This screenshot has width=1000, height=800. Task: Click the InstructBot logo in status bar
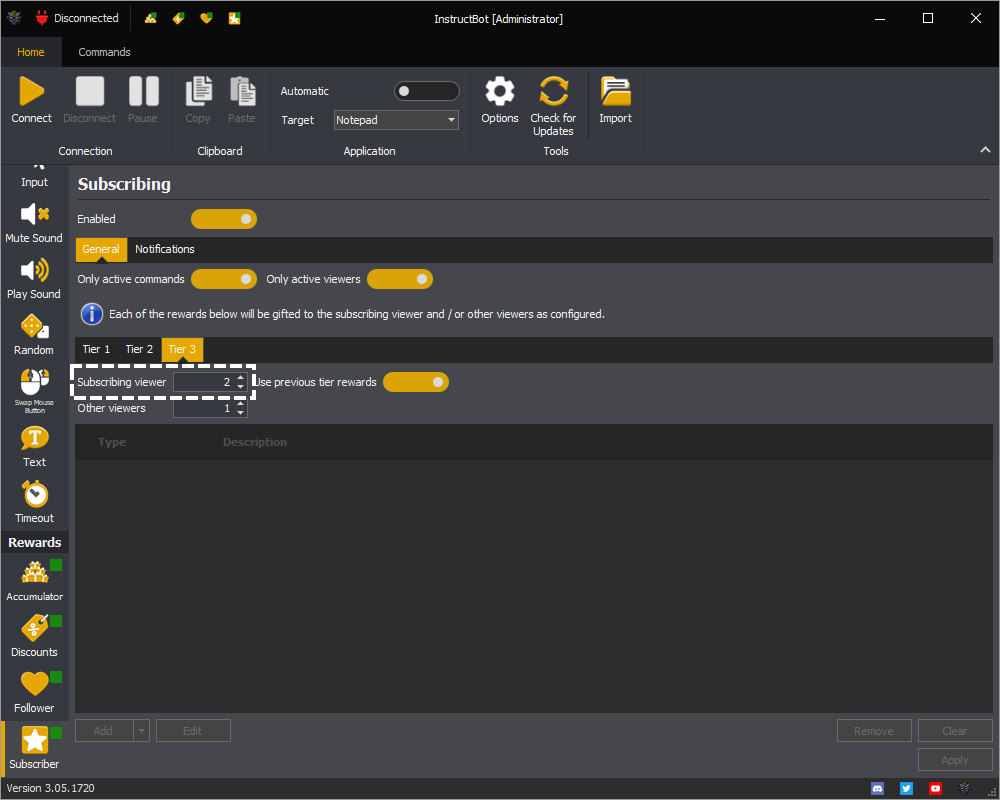(x=964, y=789)
